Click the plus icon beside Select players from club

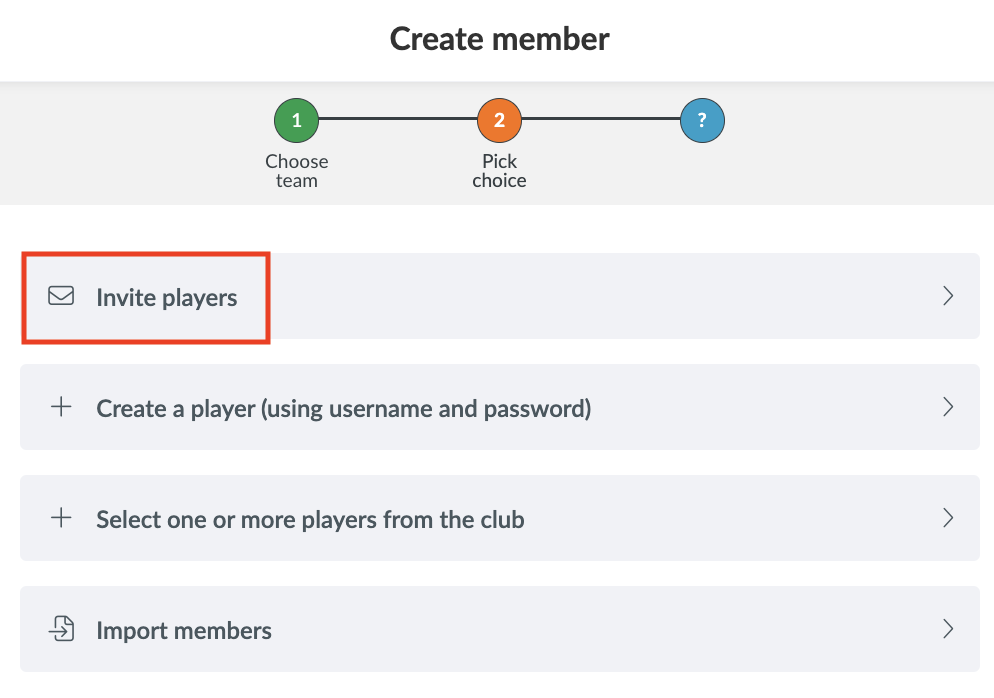tap(61, 518)
